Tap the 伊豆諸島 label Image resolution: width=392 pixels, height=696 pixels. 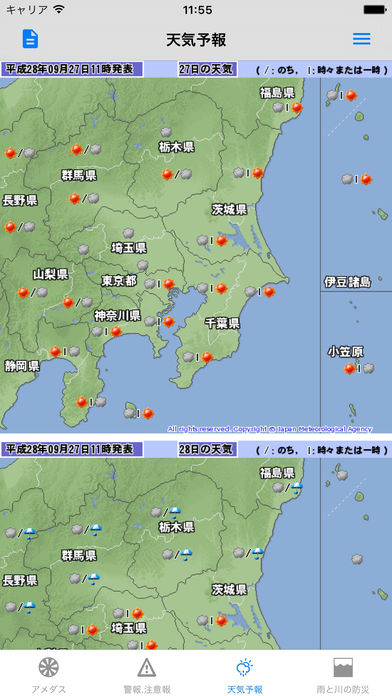[x=347, y=282]
